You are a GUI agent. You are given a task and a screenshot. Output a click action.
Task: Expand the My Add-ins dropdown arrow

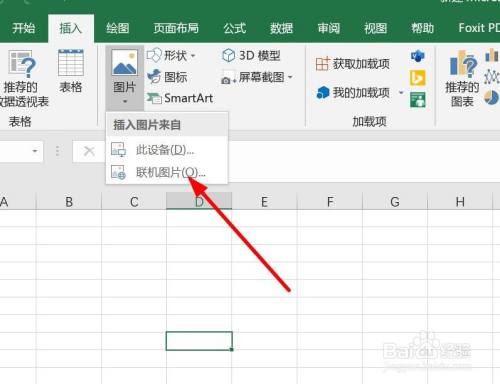[401, 92]
